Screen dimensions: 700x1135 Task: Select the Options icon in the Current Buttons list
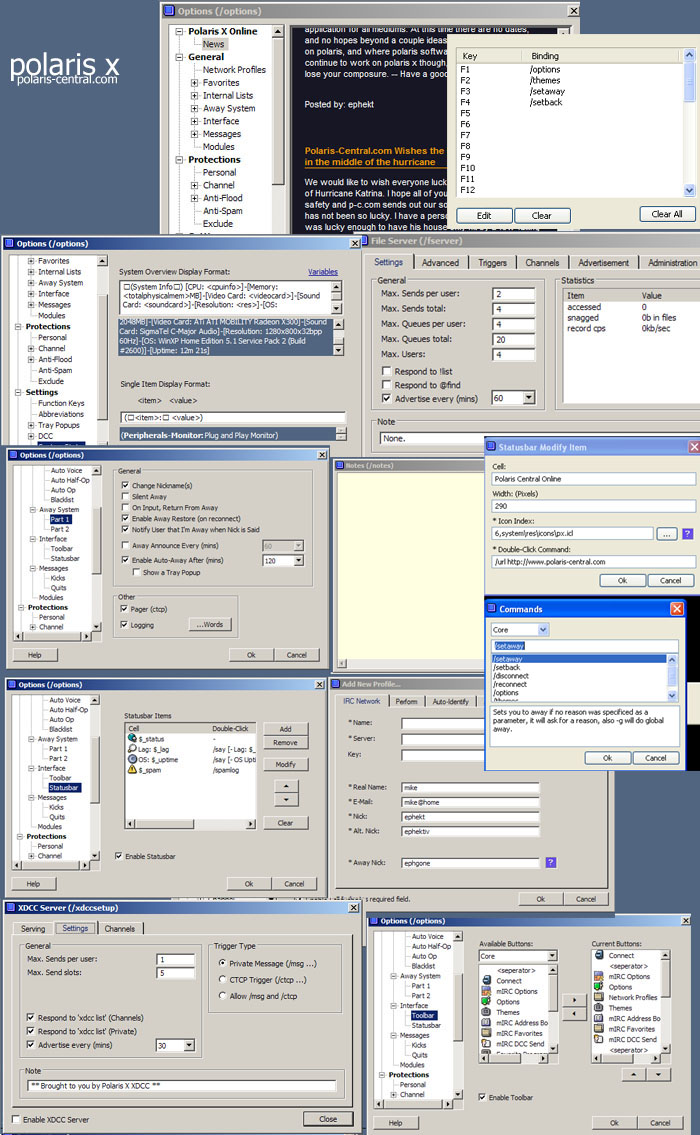(599, 987)
